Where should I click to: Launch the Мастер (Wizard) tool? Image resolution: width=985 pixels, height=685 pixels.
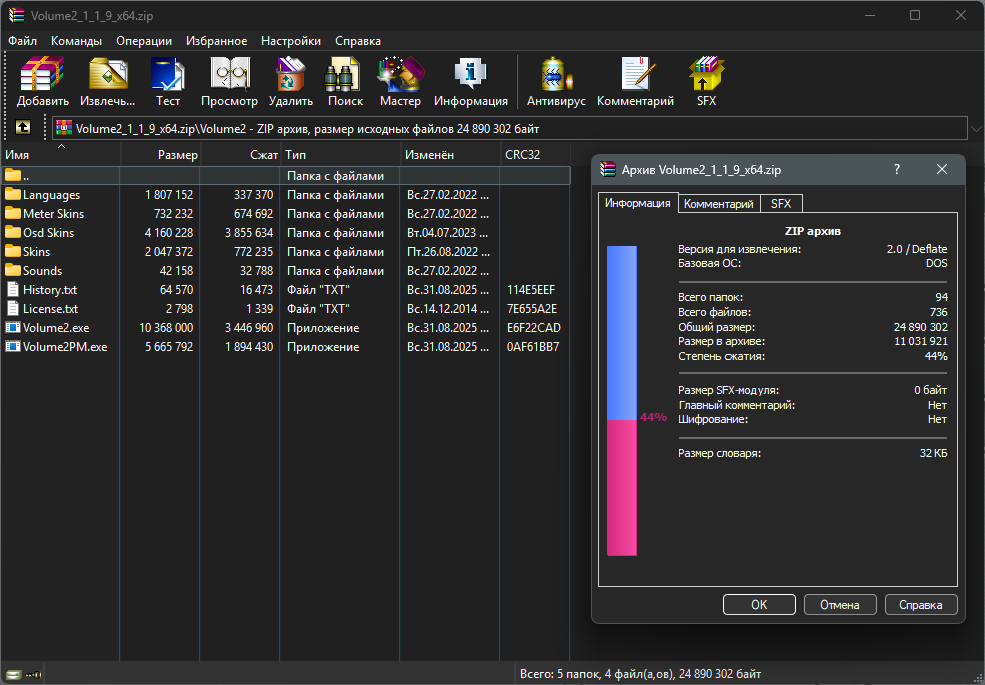tap(400, 74)
